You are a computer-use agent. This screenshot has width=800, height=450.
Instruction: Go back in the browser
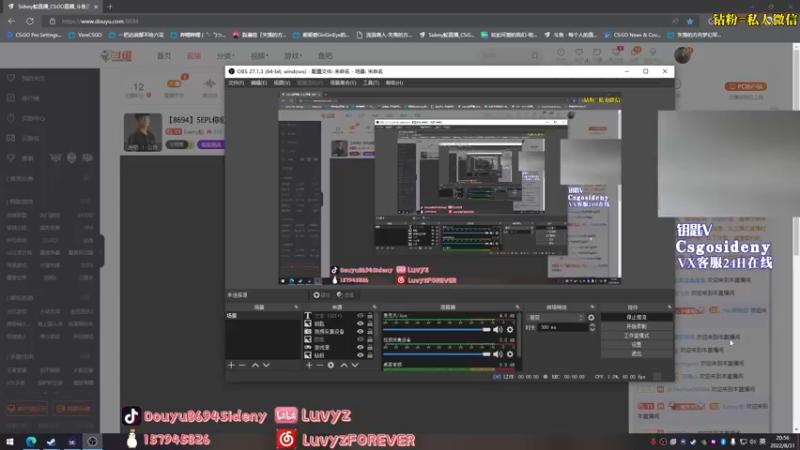point(11,21)
